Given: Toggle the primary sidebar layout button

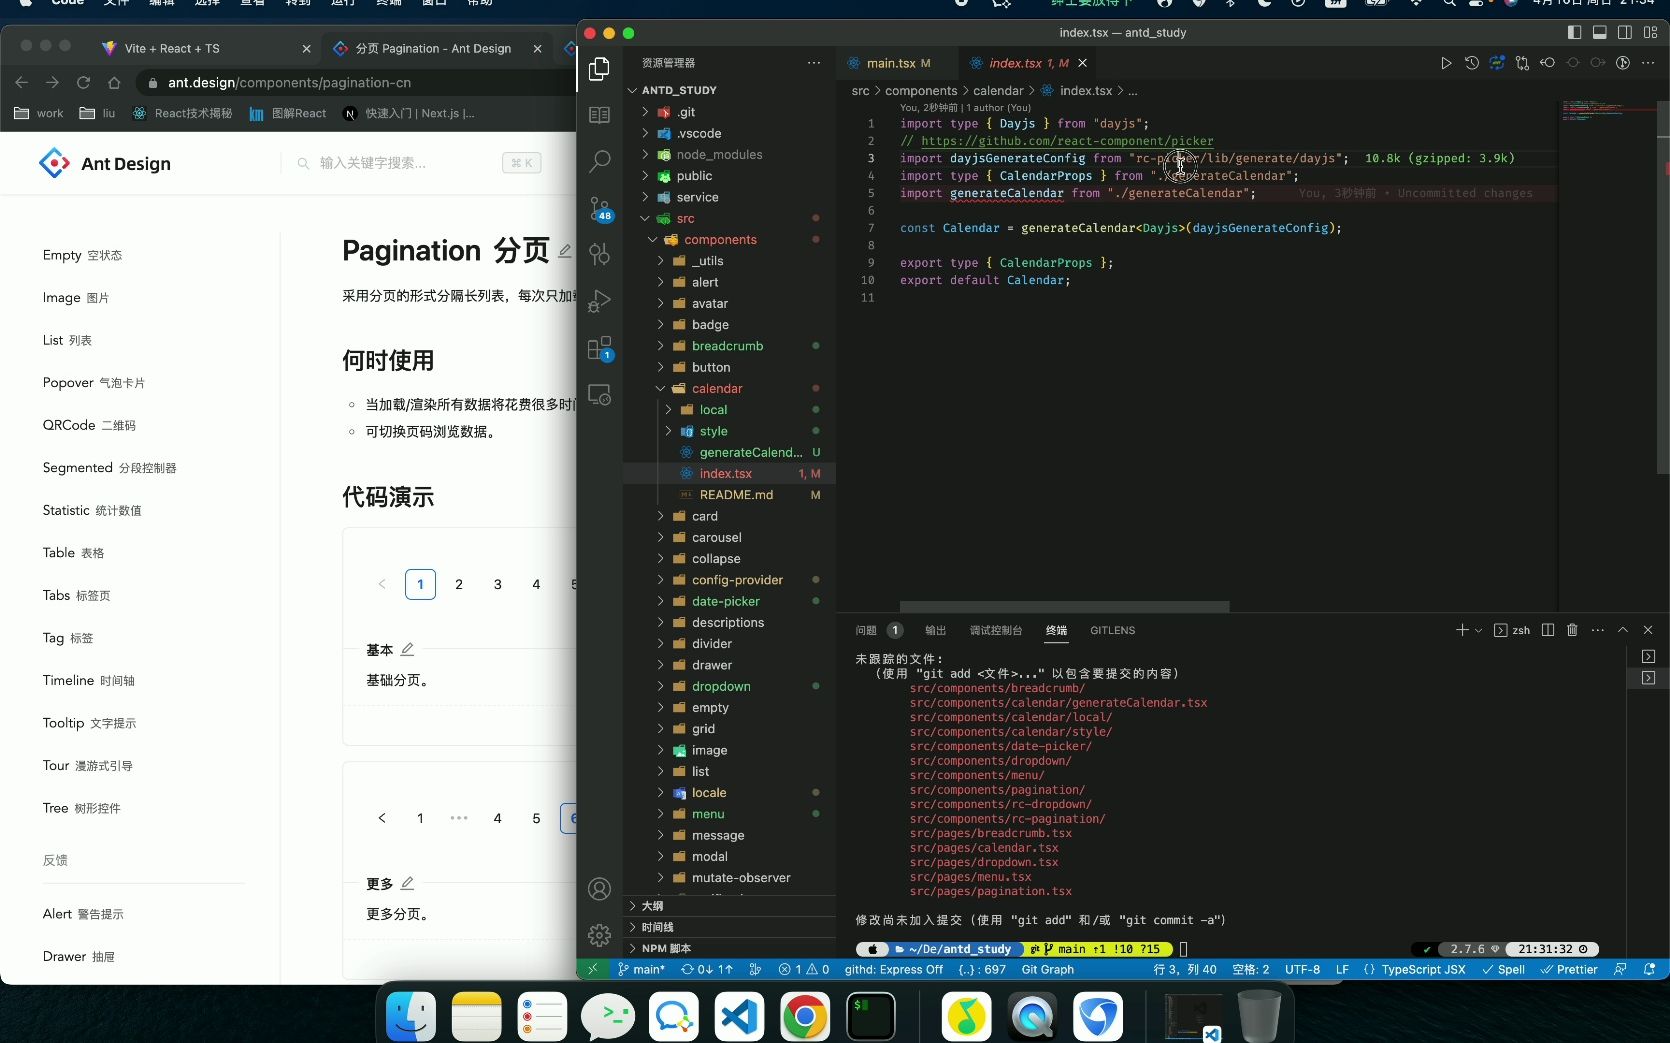Looking at the screenshot, I should [1574, 33].
